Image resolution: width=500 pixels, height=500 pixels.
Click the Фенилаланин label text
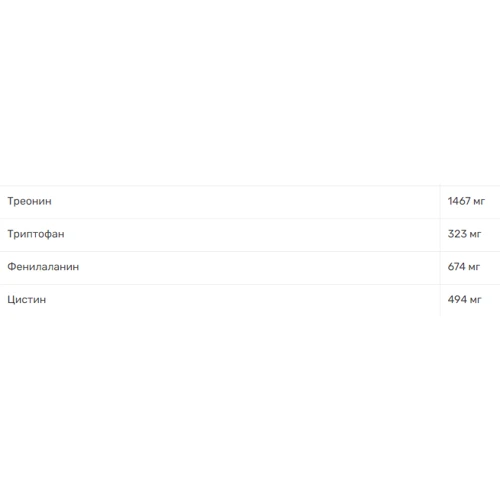coord(43,267)
